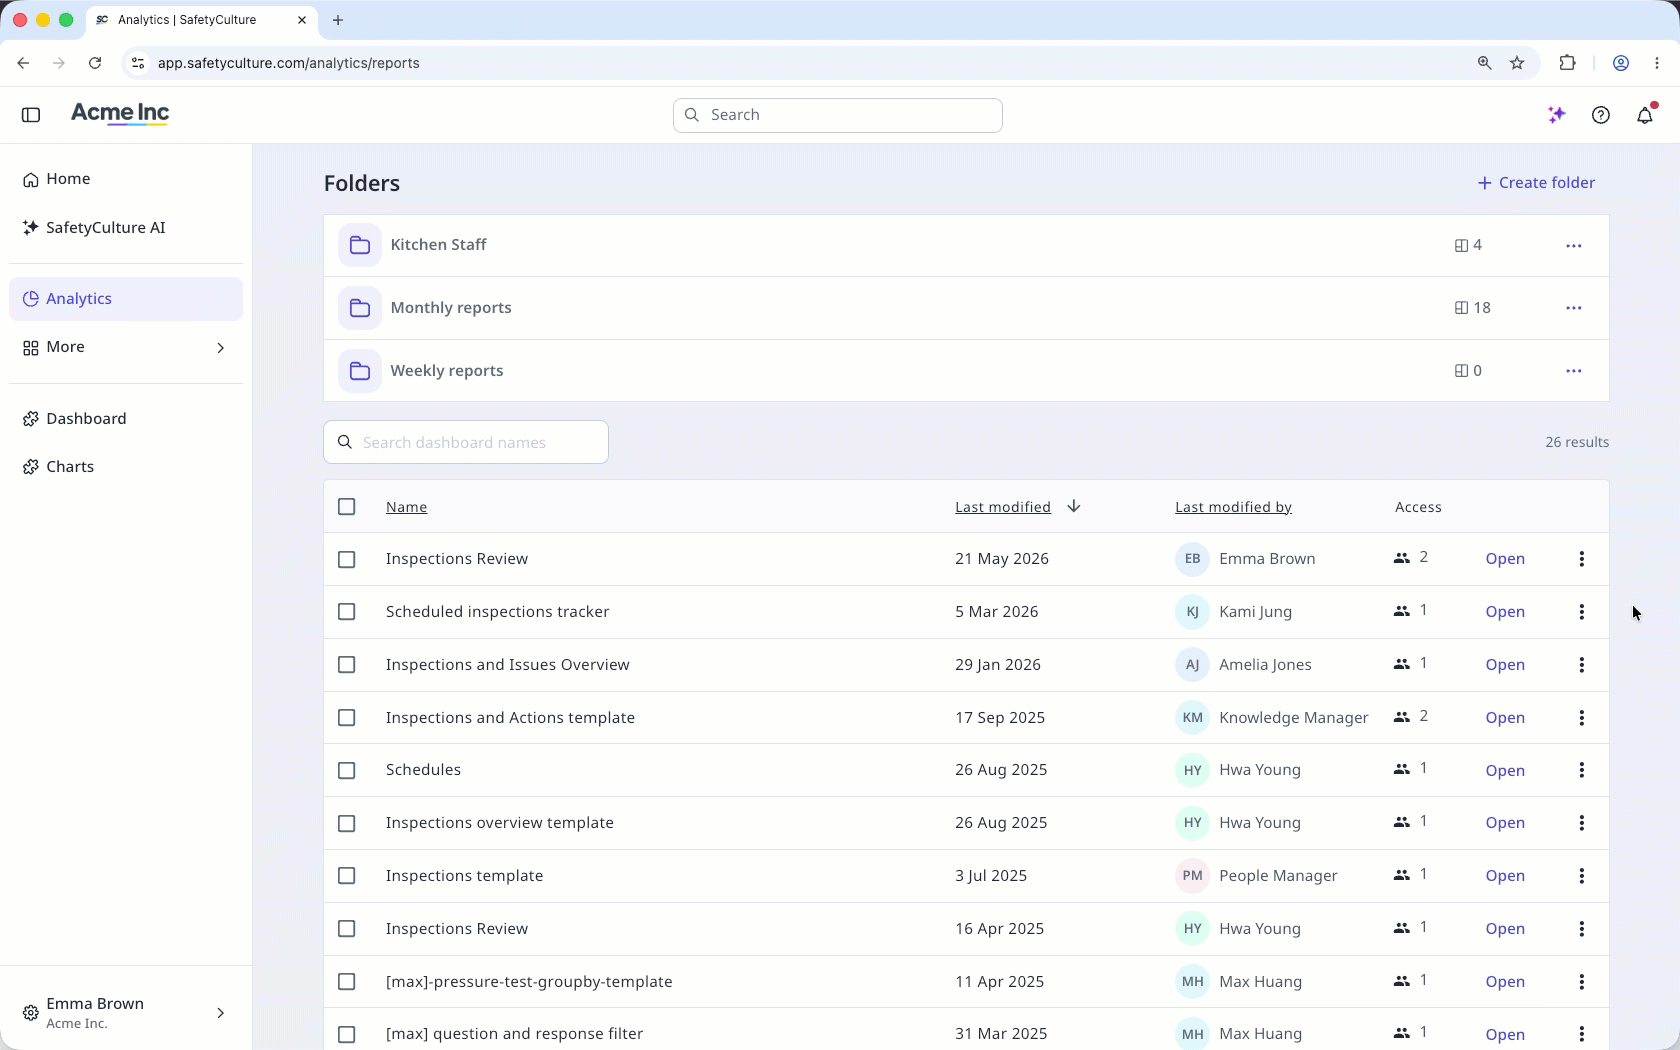Click [max] question and response filter name
The height and width of the screenshot is (1050, 1680).
click(514, 1034)
